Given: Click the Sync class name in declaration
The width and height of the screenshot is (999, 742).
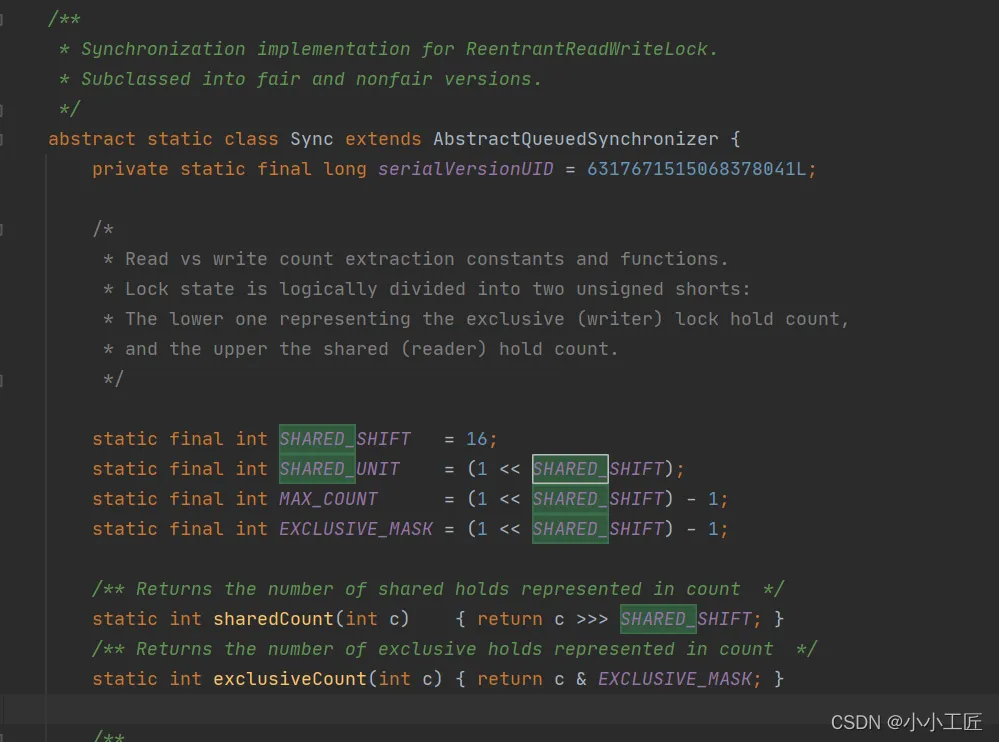Looking at the screenshot, I should 312,139.
